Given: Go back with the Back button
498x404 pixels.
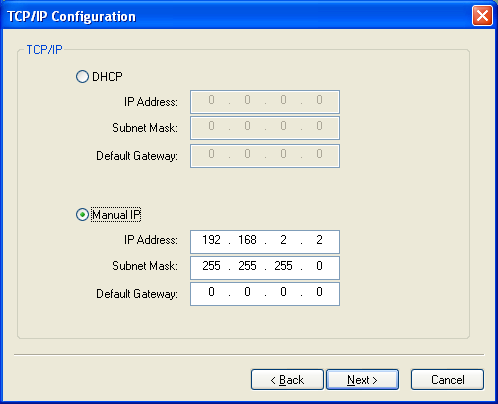Looking at the screenshot, I should pyautogui.click(x=287, y=380).
